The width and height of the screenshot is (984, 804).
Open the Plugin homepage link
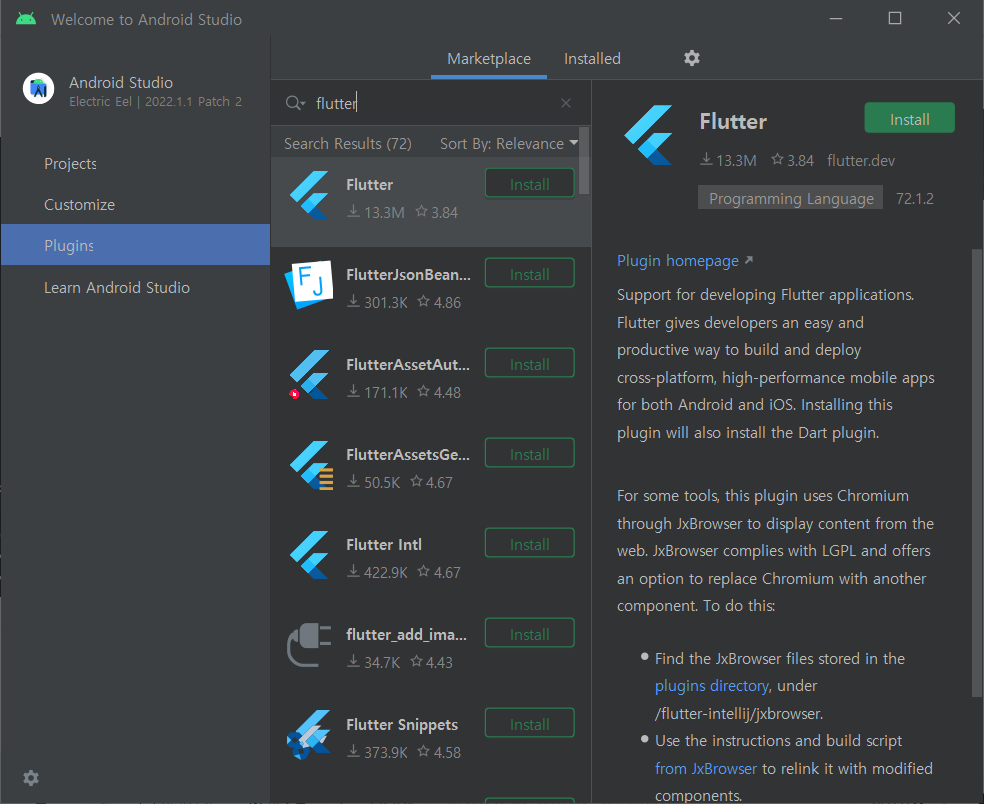678,260
